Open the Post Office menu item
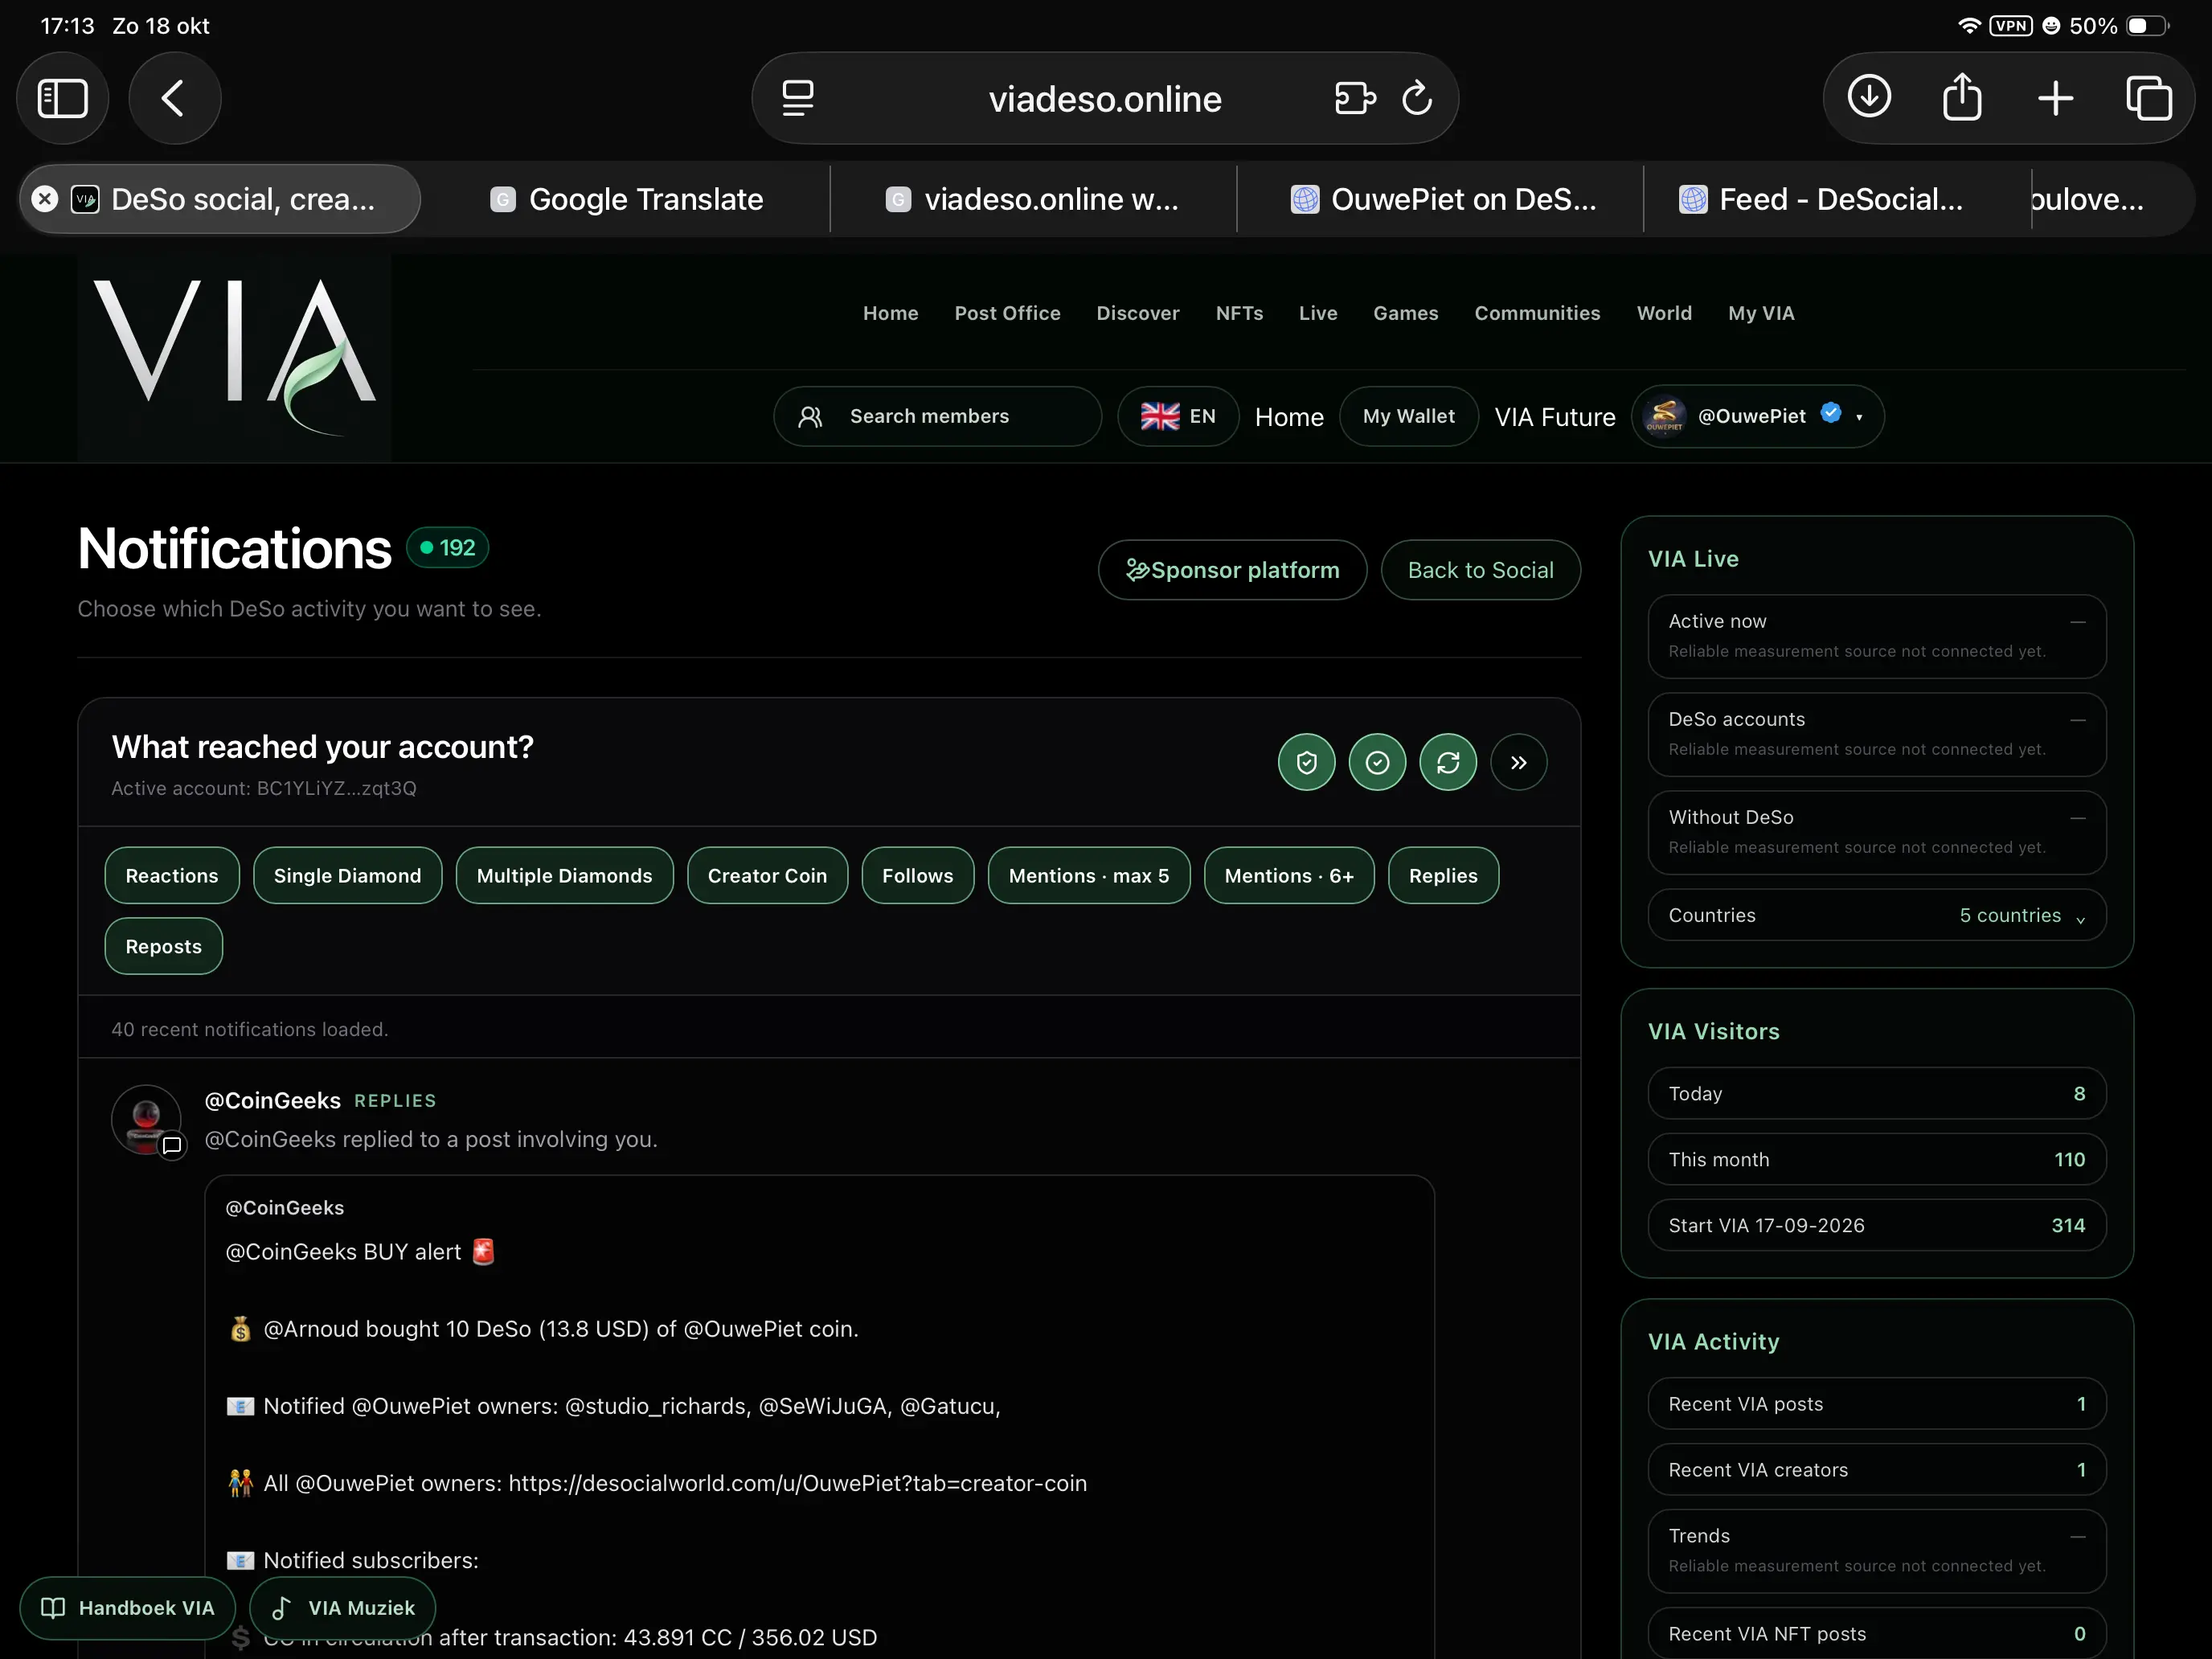This screenshot has width=2212, height=1659. [1007, 313]
